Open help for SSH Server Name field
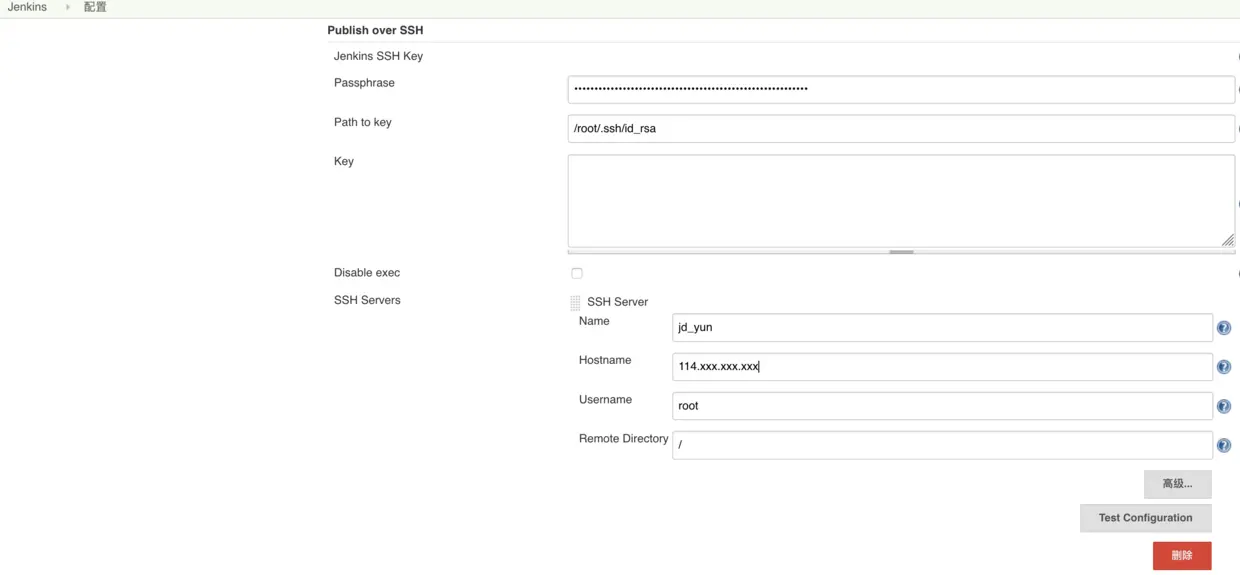Image resolution: width=1240 pixels, height=575 pixels. coord(1223,328)
